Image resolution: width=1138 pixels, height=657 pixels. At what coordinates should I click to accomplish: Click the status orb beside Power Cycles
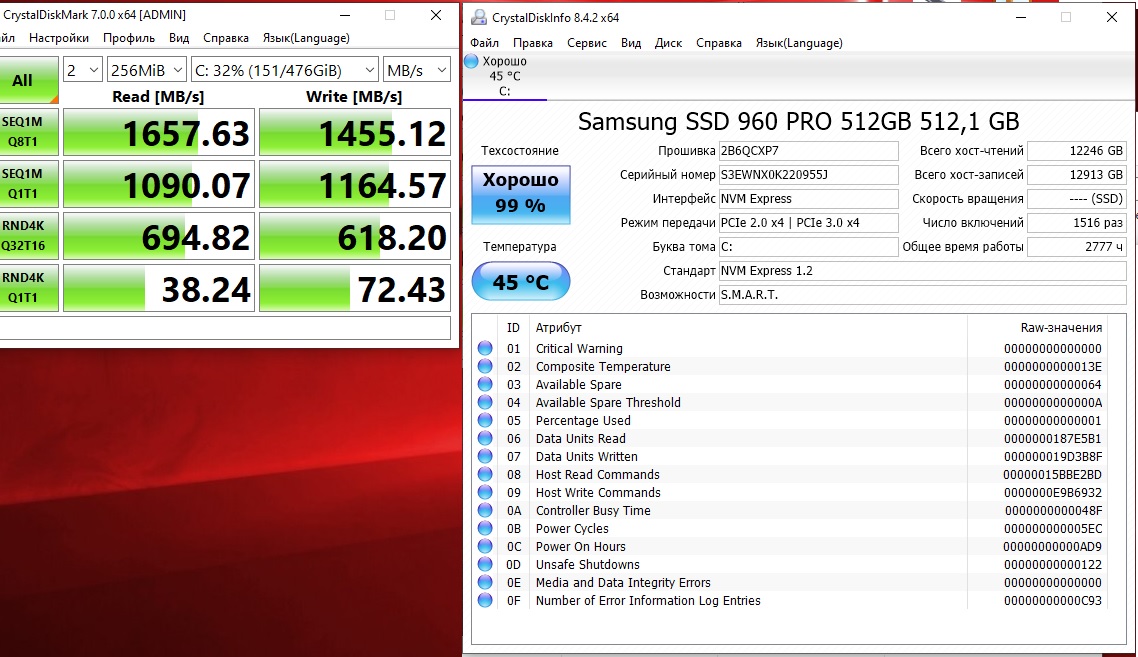coord(485,529)
